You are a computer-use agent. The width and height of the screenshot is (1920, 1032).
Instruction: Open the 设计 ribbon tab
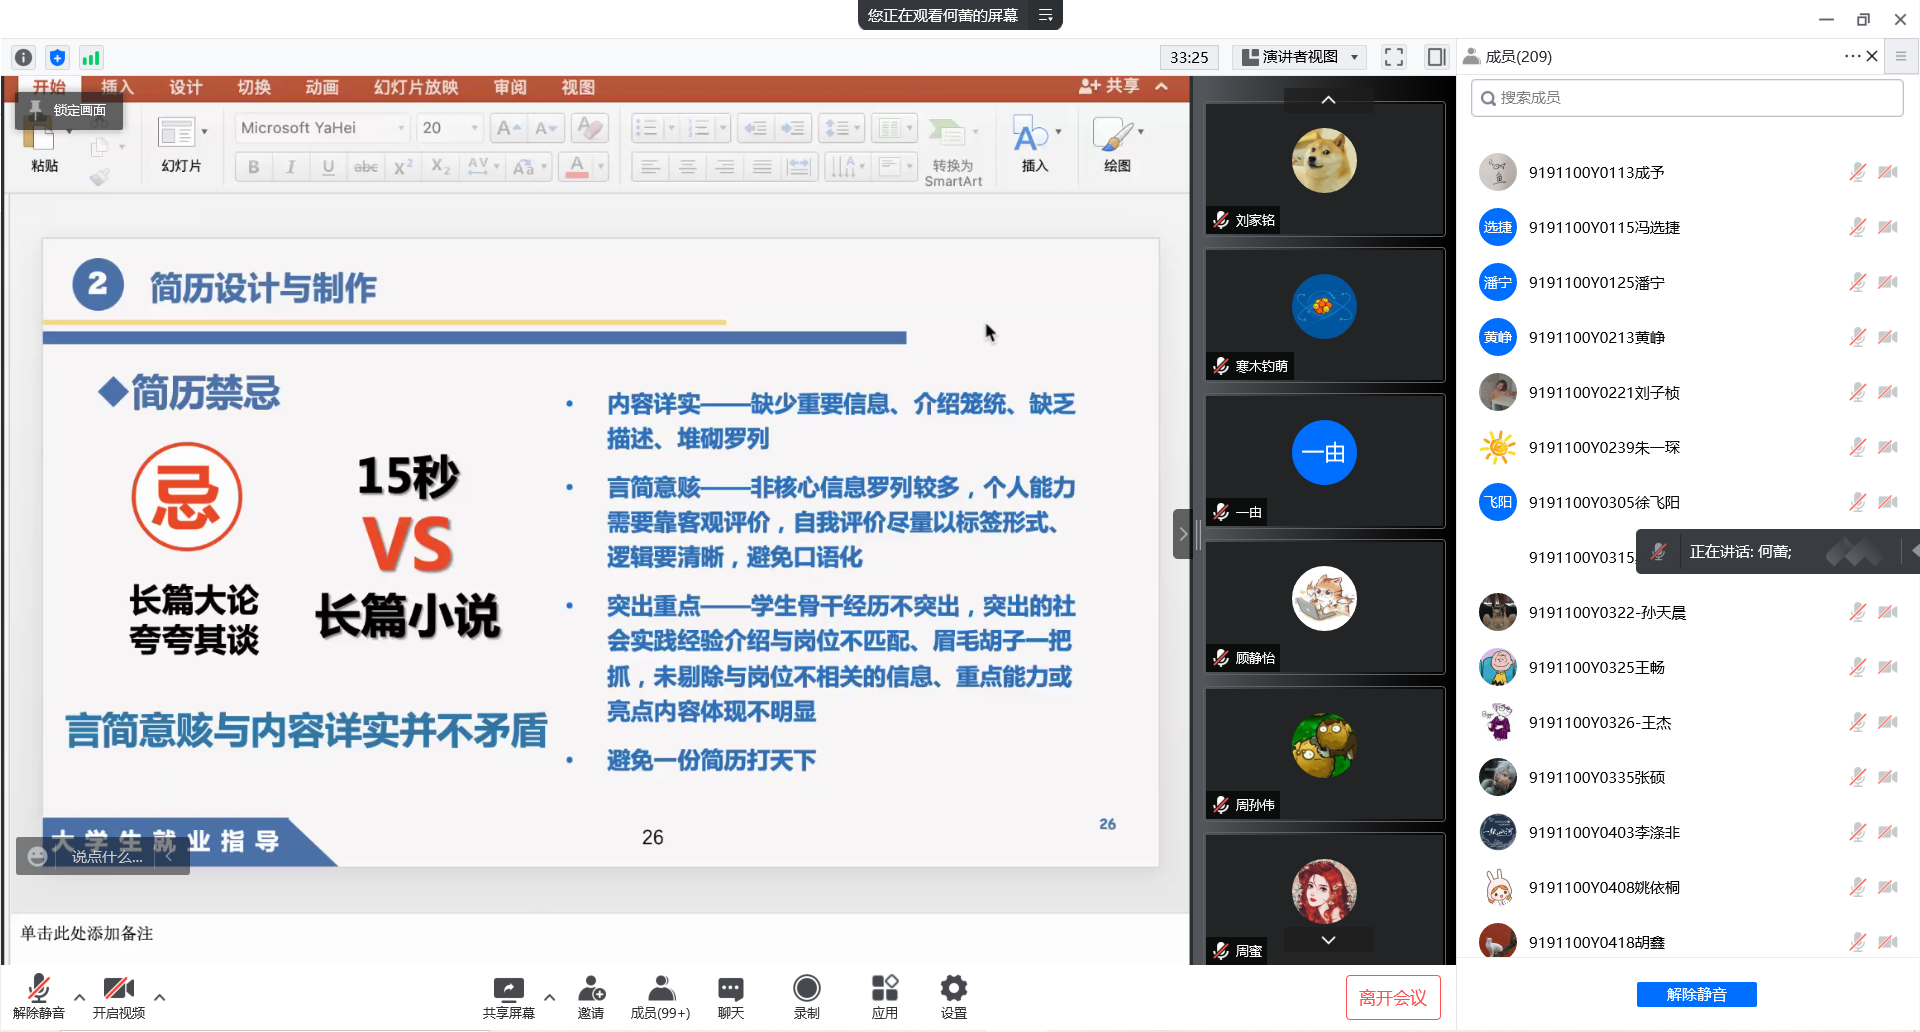[185, 88]
